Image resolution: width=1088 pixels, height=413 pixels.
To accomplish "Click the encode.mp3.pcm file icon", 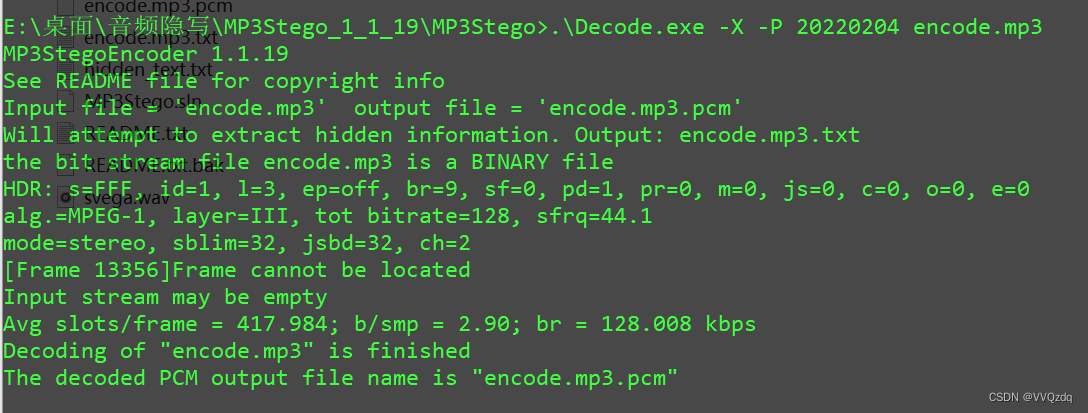I will [x=66, y=7].
